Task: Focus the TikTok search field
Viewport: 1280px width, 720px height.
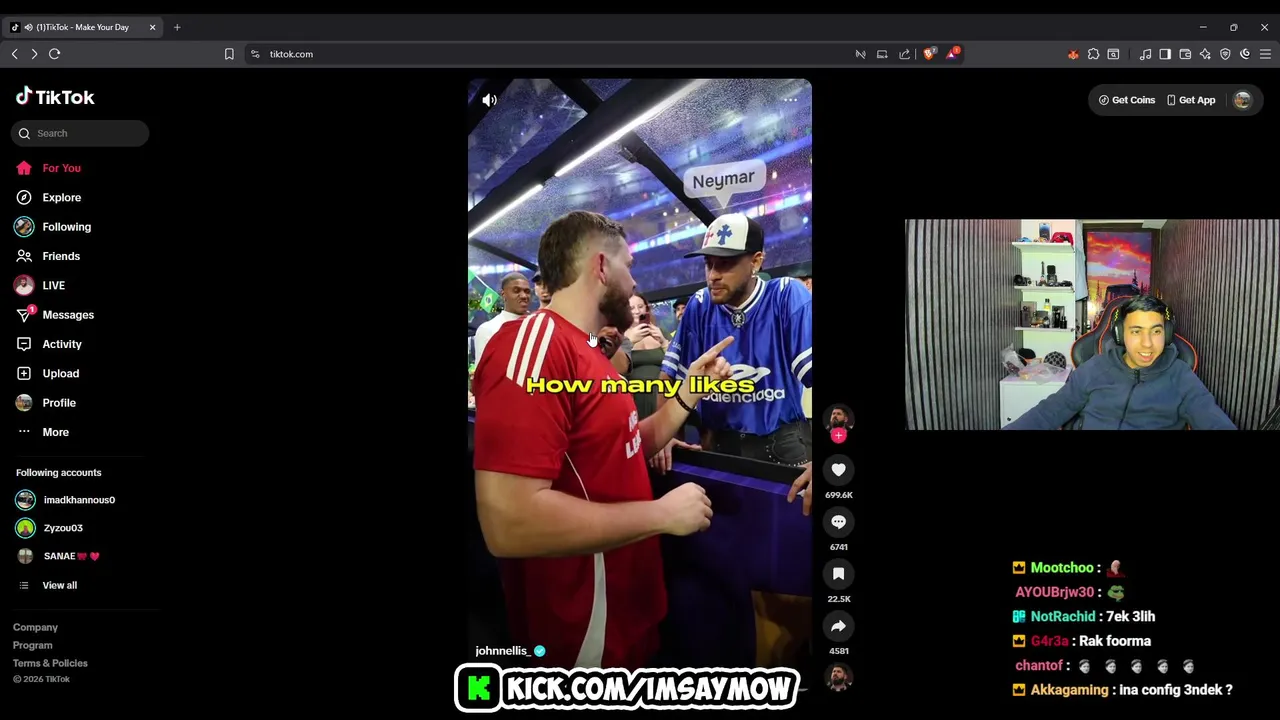Action: (80, 133)
